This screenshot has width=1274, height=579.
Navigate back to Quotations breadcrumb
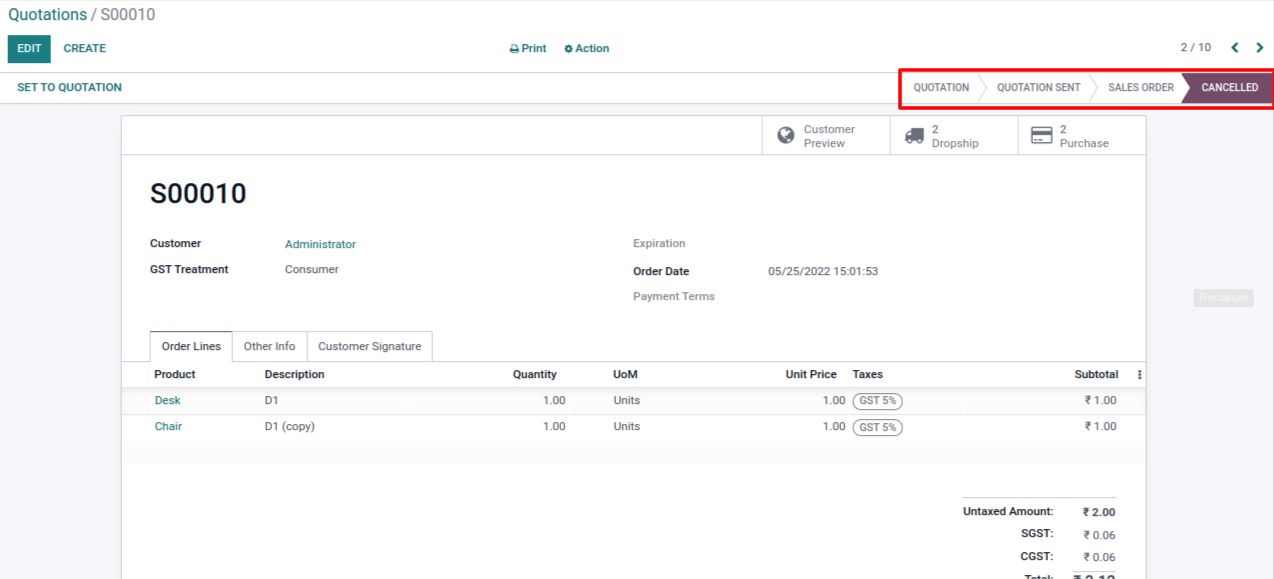[x=47, y=15]
